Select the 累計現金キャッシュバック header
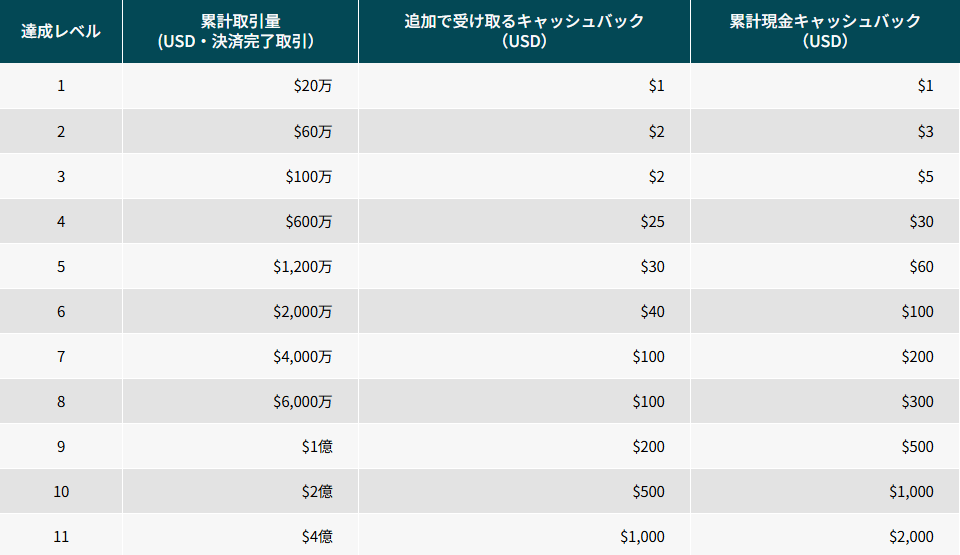The width and height of the screenshot is (960, 555). pos(825,31)
